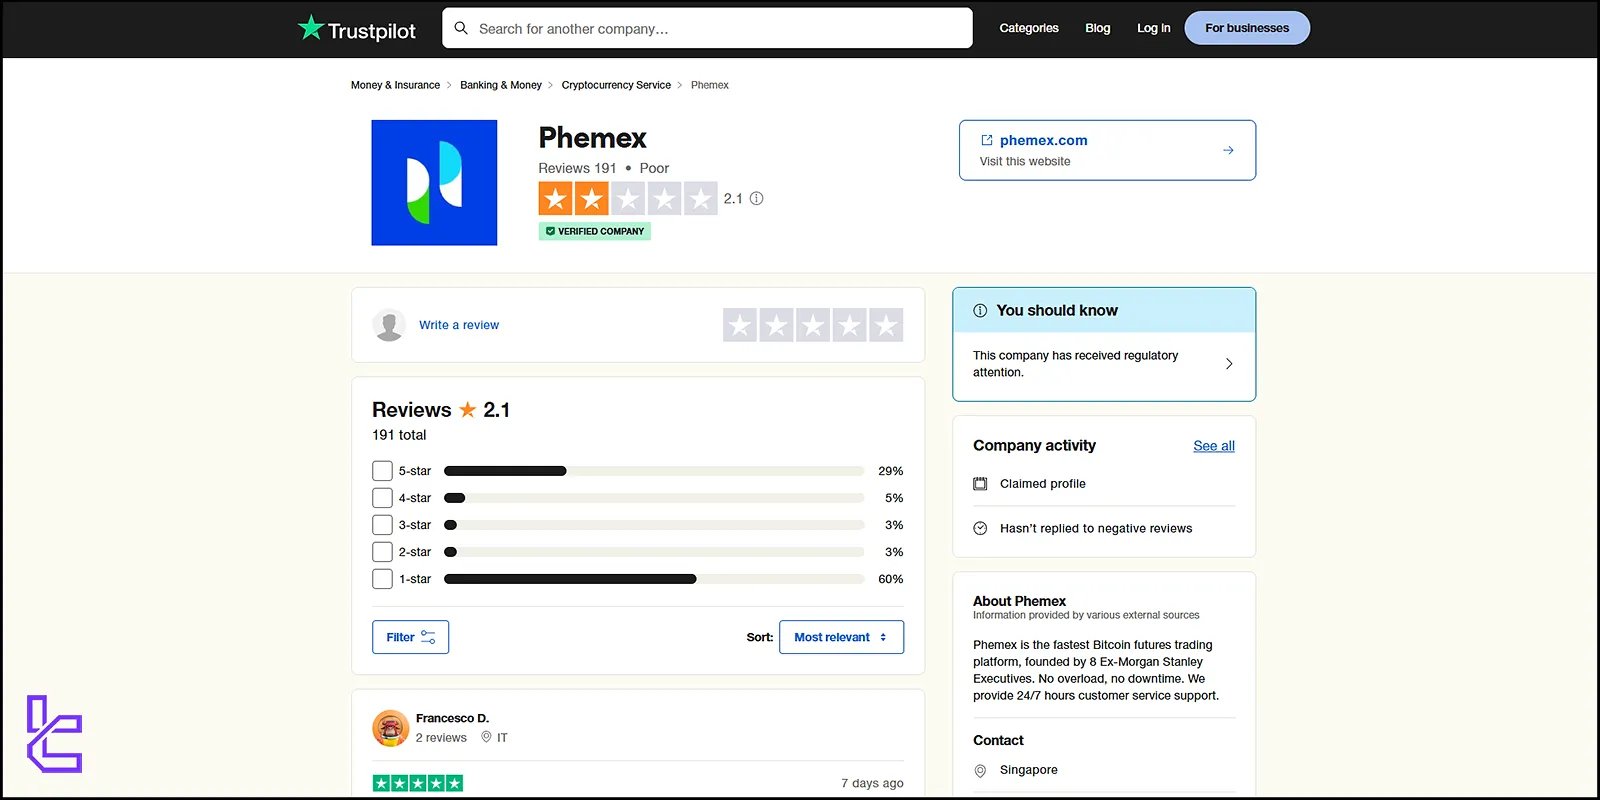This screenshot has width=1600, height=800.
Task: Open phemex.com website link
Action: tap(1043, 140)
